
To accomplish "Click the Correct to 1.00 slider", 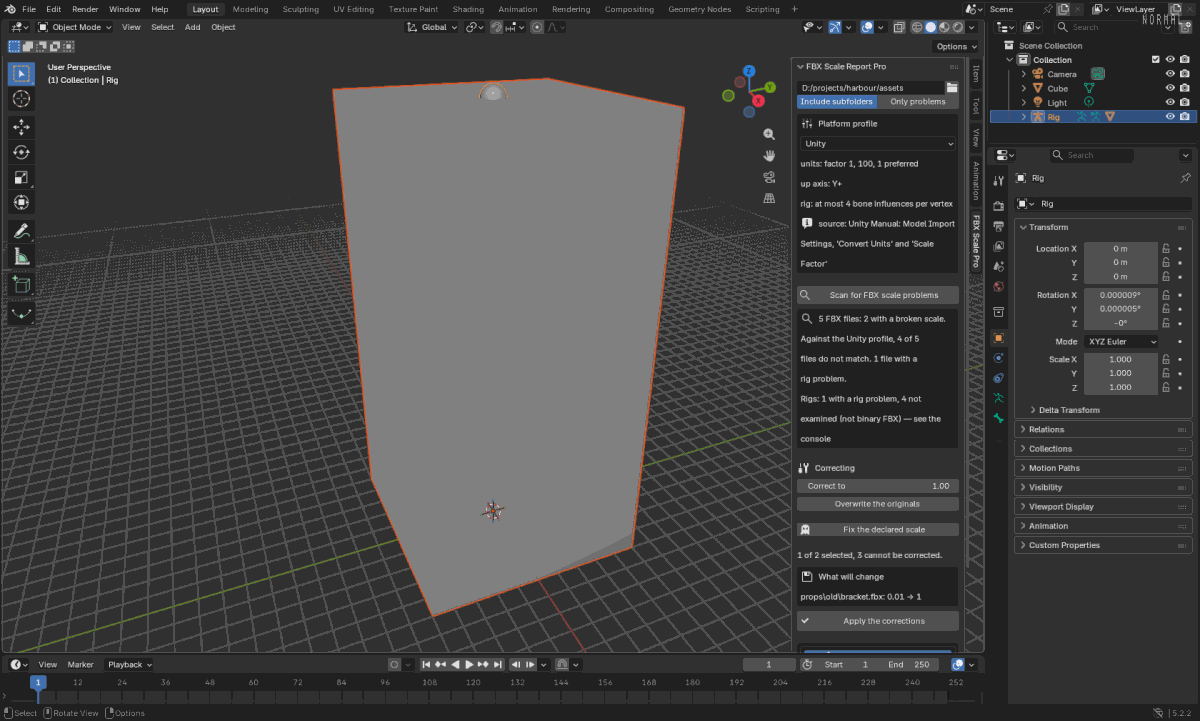I will pos(878,486).
